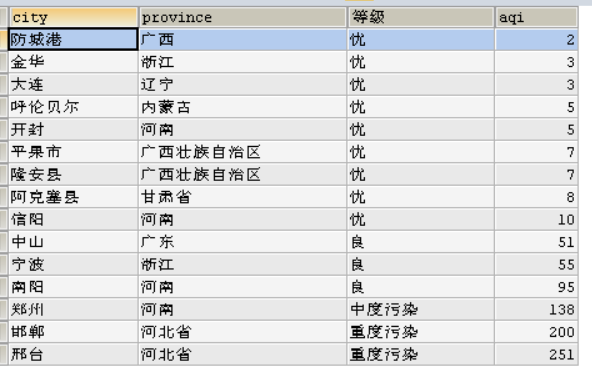Viewport: 592px width, 371px height.
Task: Click the 等级 column header
Action: pyautogui.click(x=421, y=17)
